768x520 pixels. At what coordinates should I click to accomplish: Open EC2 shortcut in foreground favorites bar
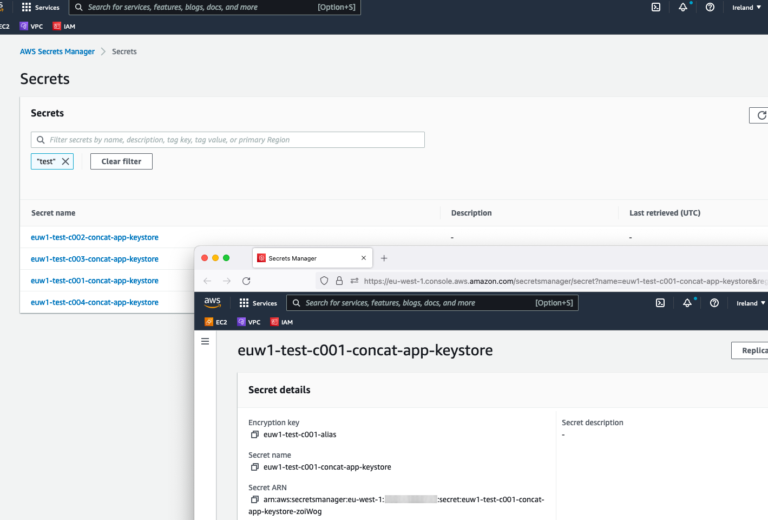(215, 322)
